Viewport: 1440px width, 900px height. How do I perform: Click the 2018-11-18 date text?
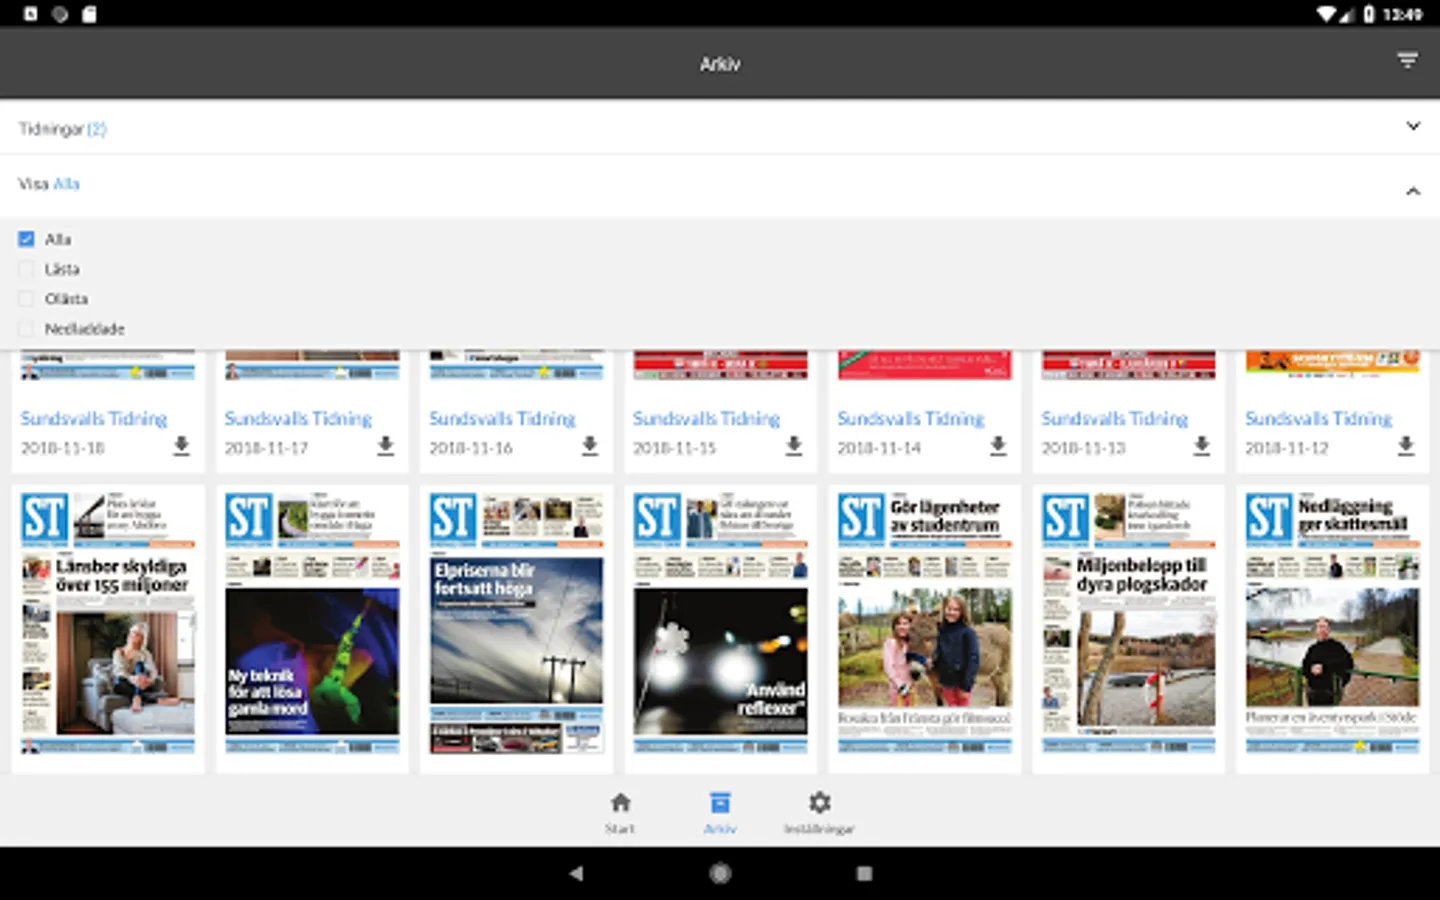click(63, 448)
